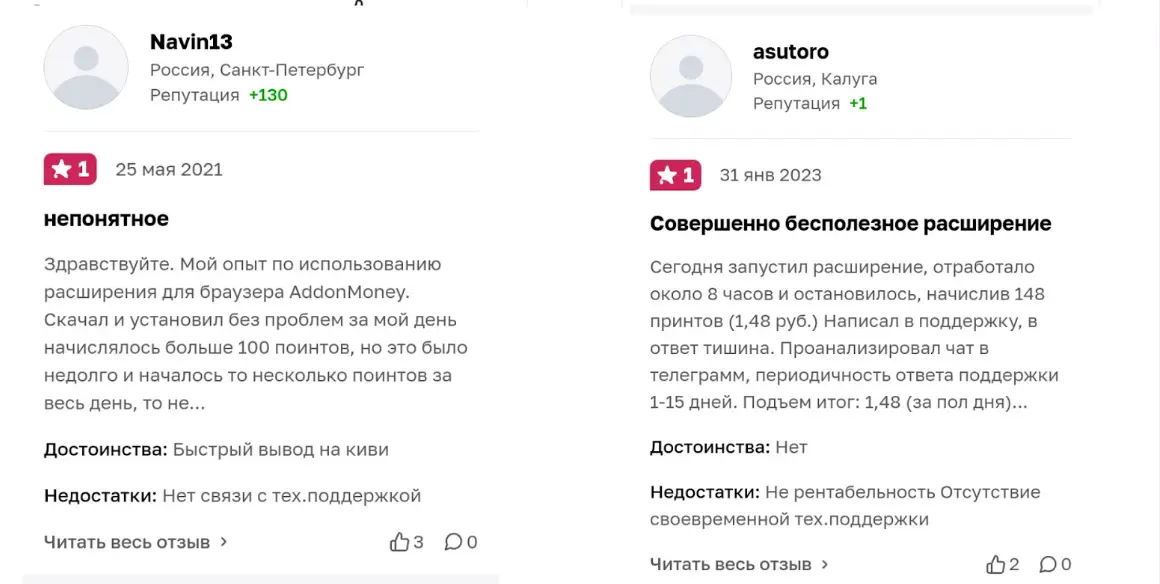Click Navin13's avatar placeholder icon
This screenshot has width=1160, height=584.
(x=86, y=68)
